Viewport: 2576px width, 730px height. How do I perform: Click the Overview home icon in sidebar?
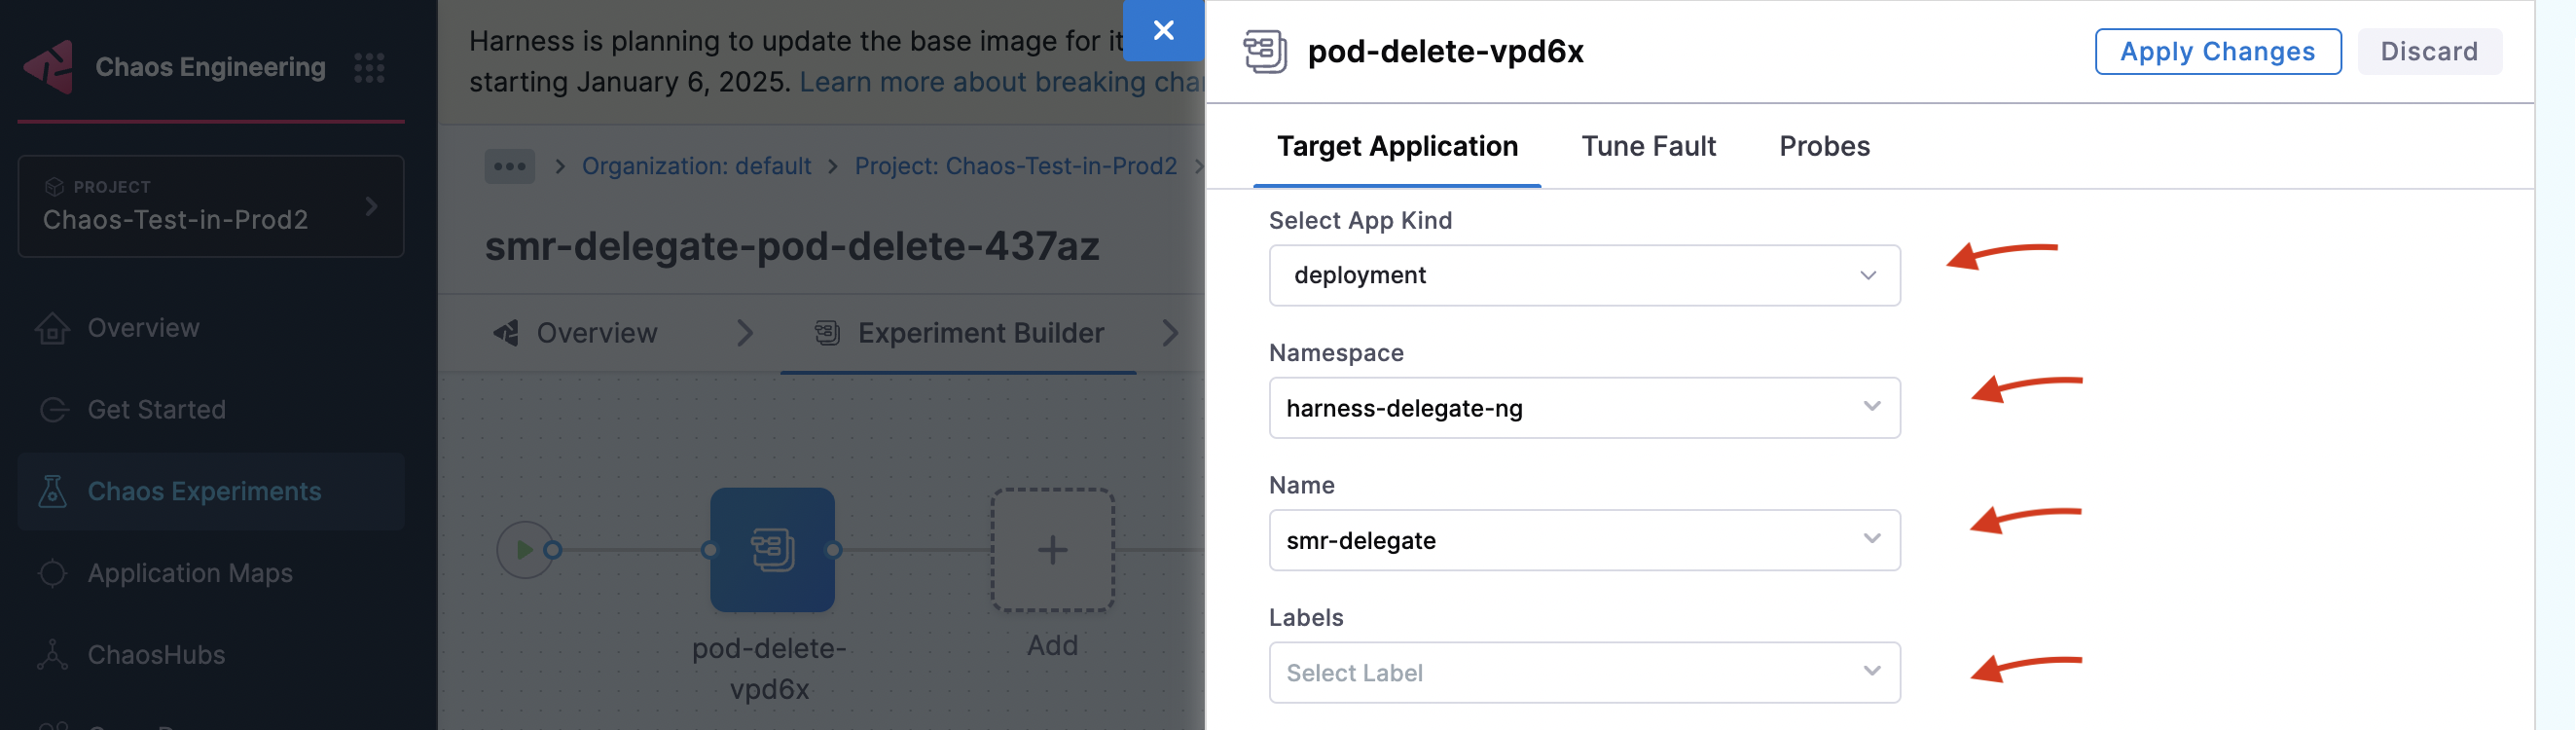(52, 328)
